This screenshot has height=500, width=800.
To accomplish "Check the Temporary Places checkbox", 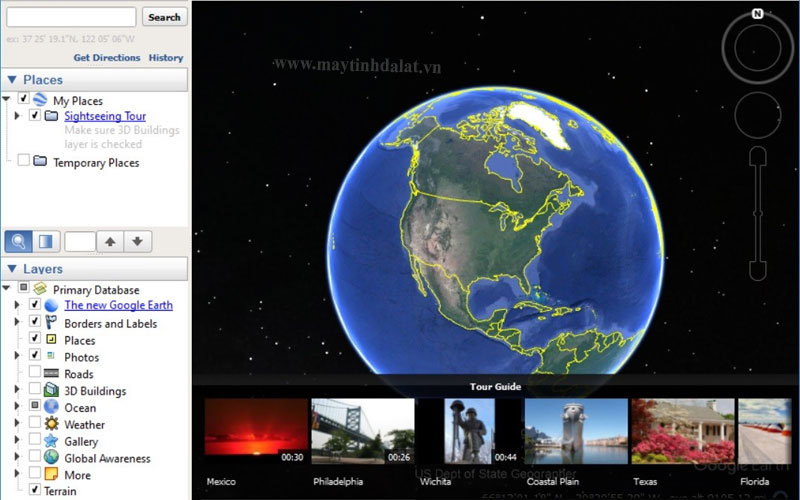I will 23,160.
